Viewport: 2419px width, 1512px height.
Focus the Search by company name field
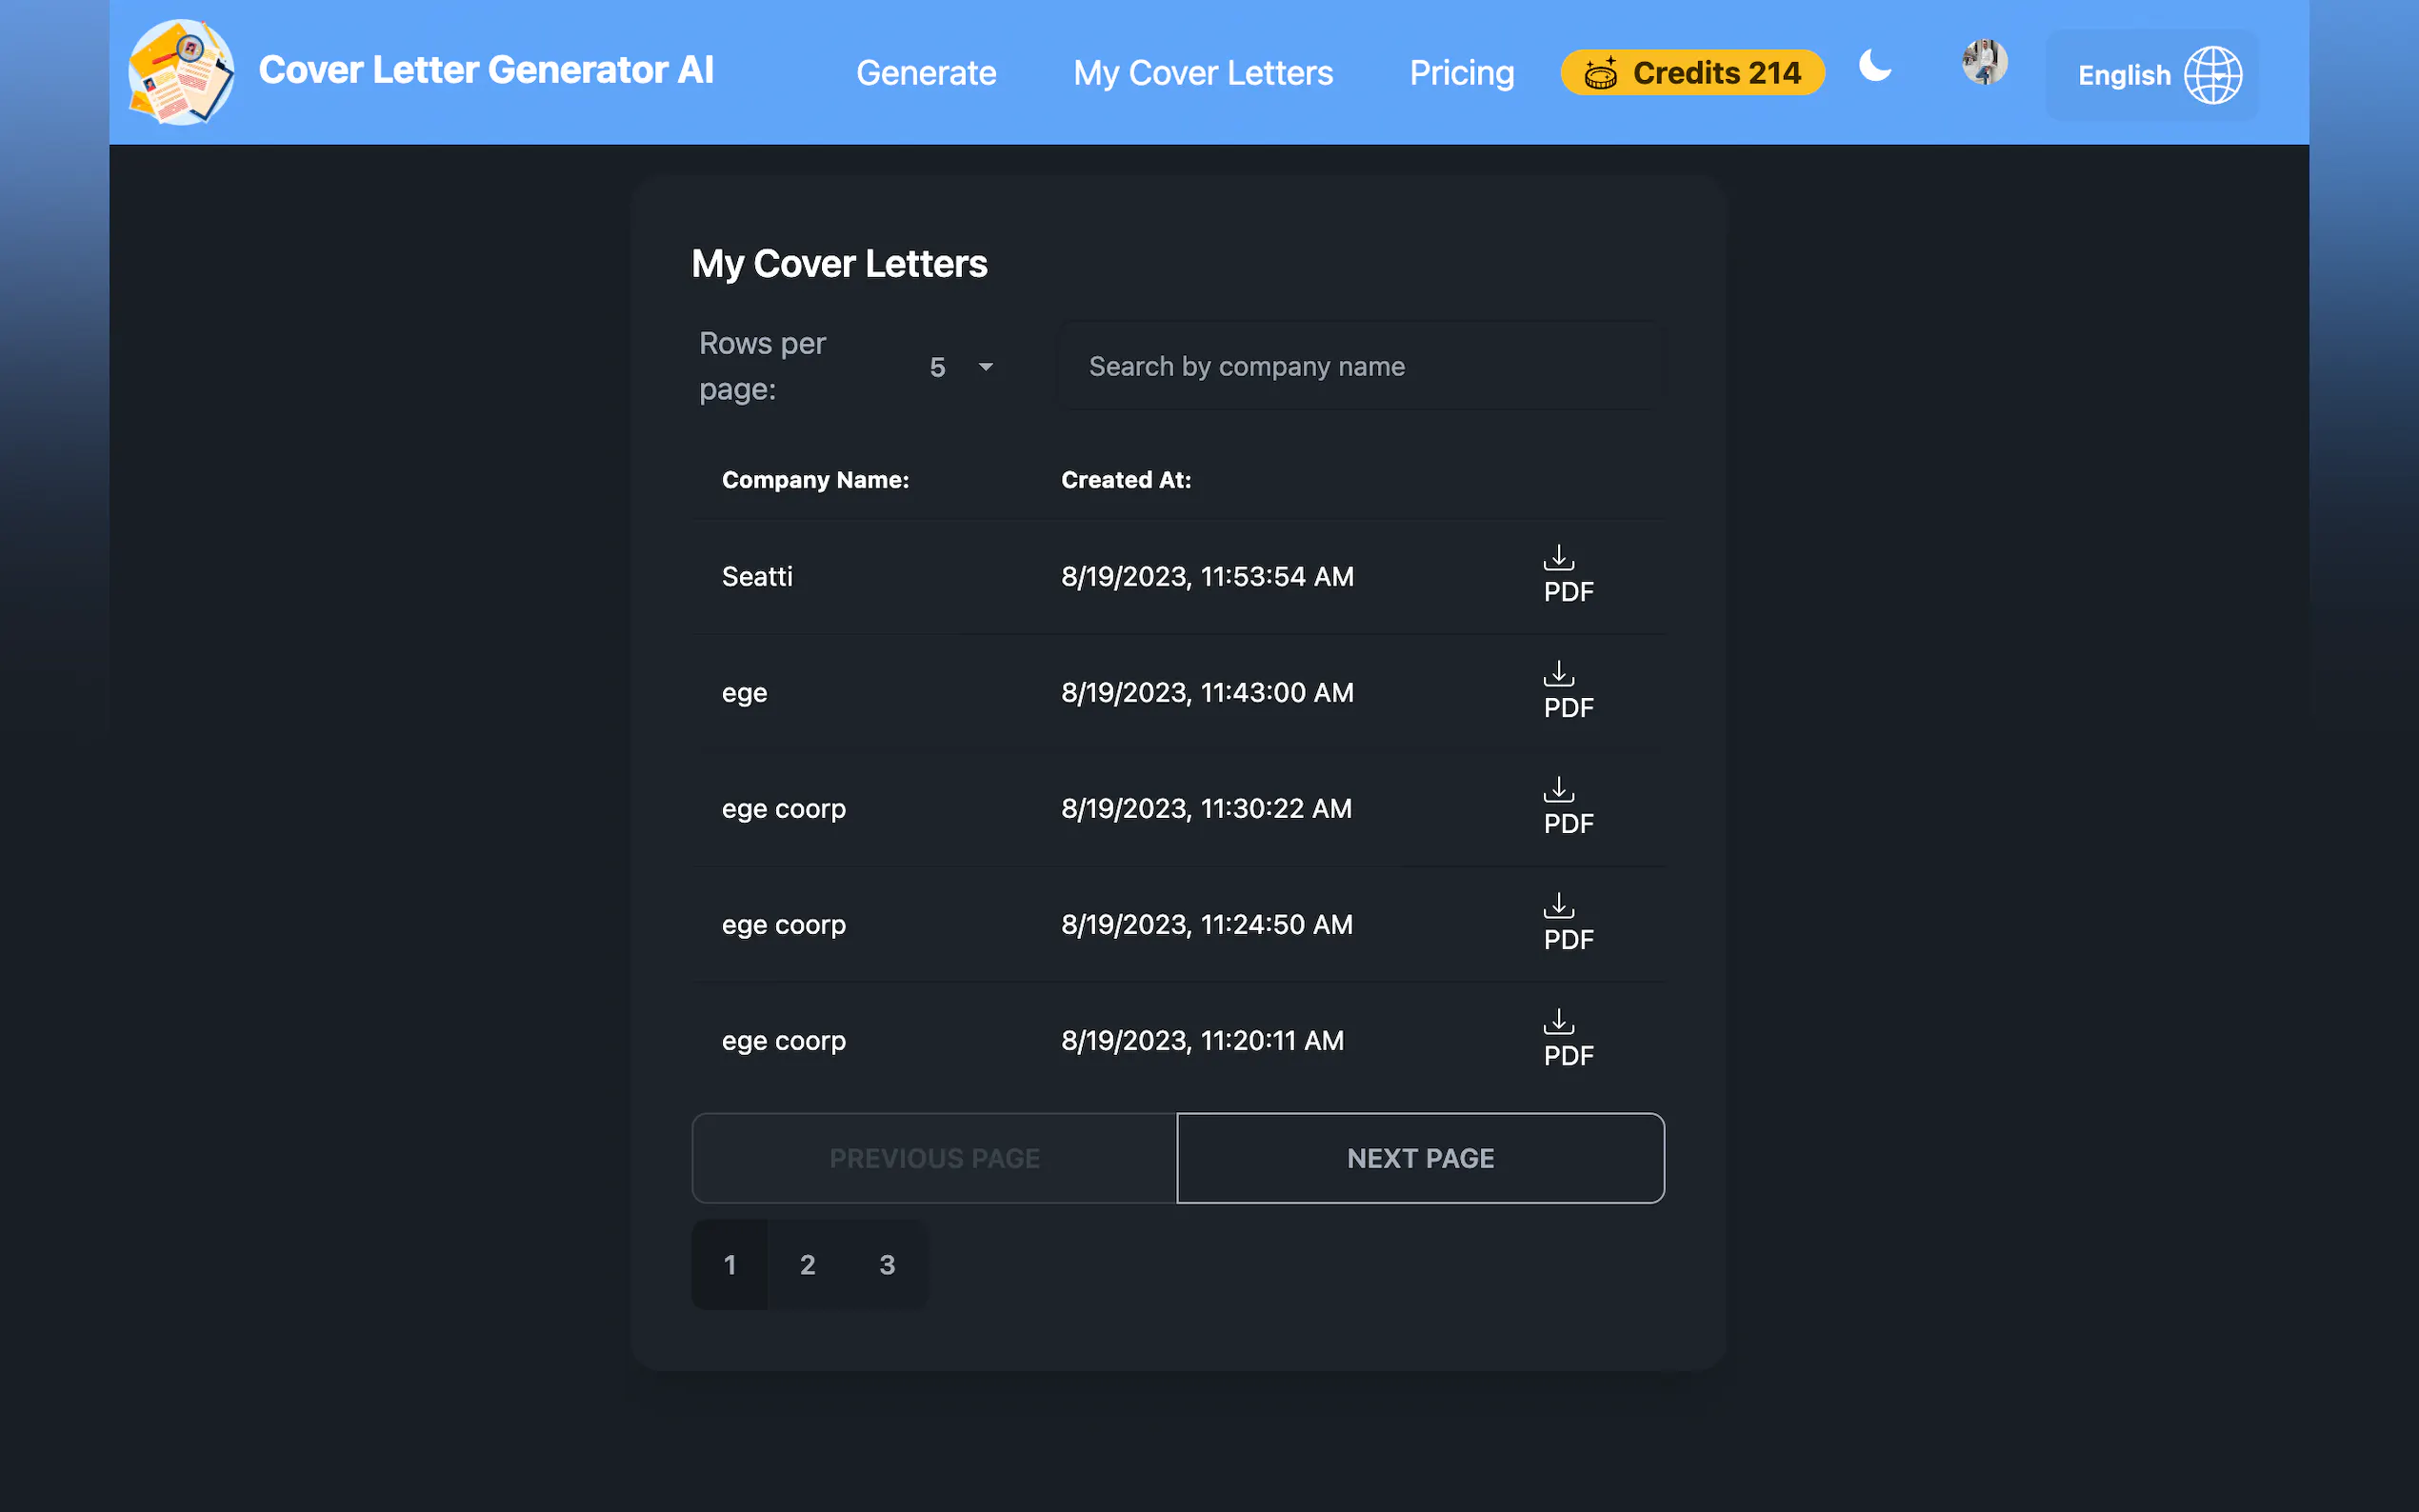(x=1360, y=367)
